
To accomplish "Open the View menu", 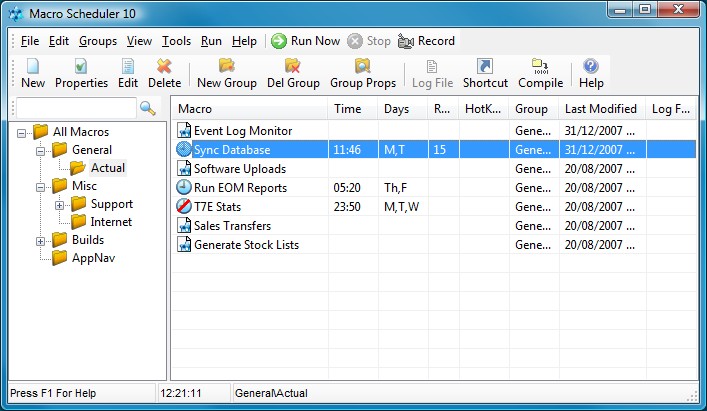I will pos(139,41).
